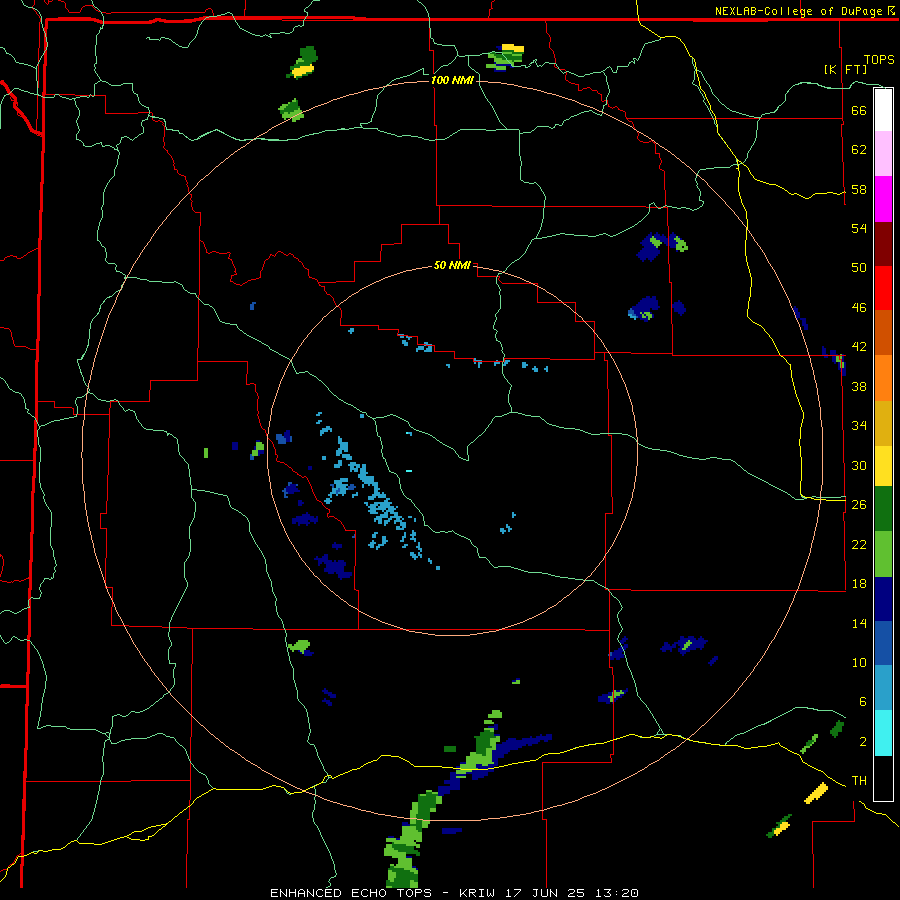
Task: Click the [K FT] units label
Action: [x=845, y=69]
